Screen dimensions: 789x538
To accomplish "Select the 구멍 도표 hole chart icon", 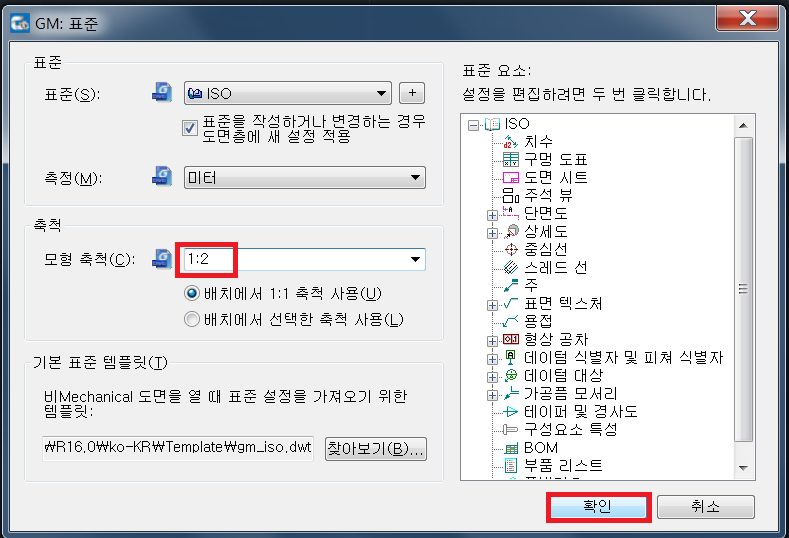I will (511, 160).
